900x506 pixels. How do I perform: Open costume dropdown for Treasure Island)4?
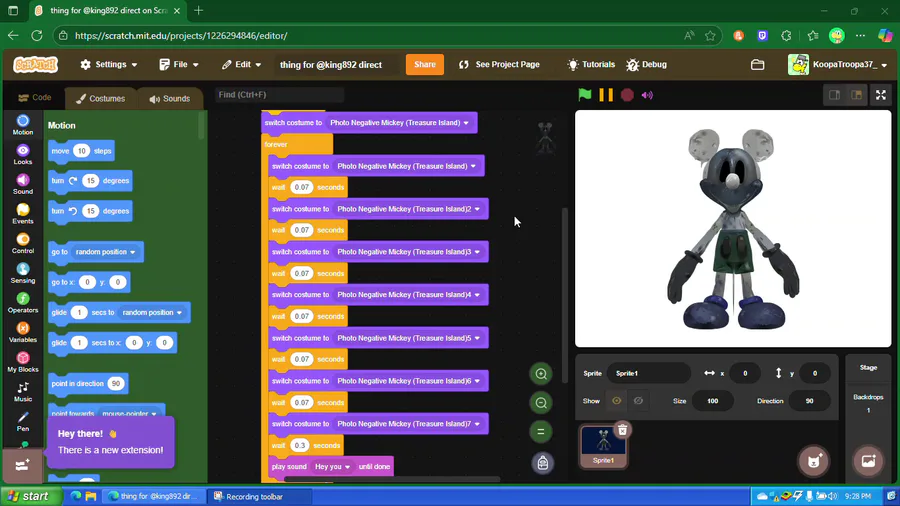tap(409, 295)
